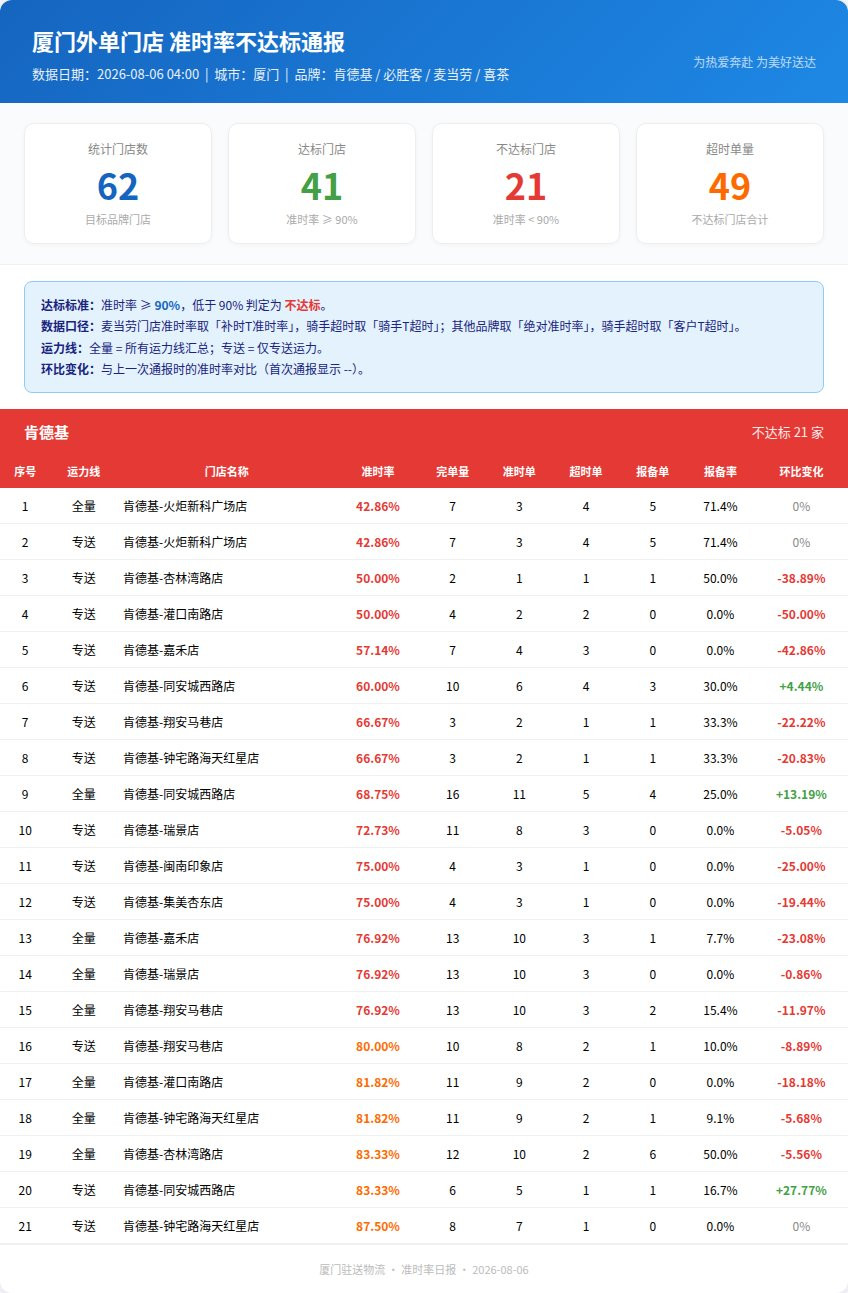
Task: Click the -5.05% change value
Action: 801,831
